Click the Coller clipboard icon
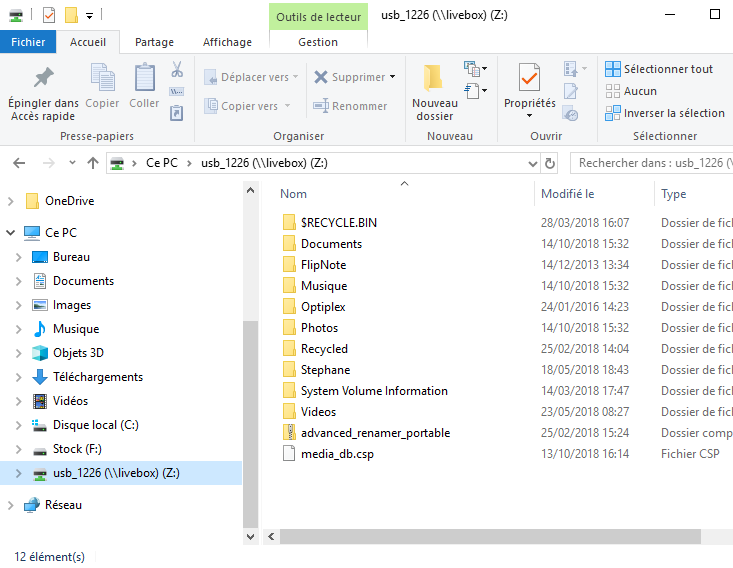The width and height of the screenshot is (733, 568). [144, 77]
